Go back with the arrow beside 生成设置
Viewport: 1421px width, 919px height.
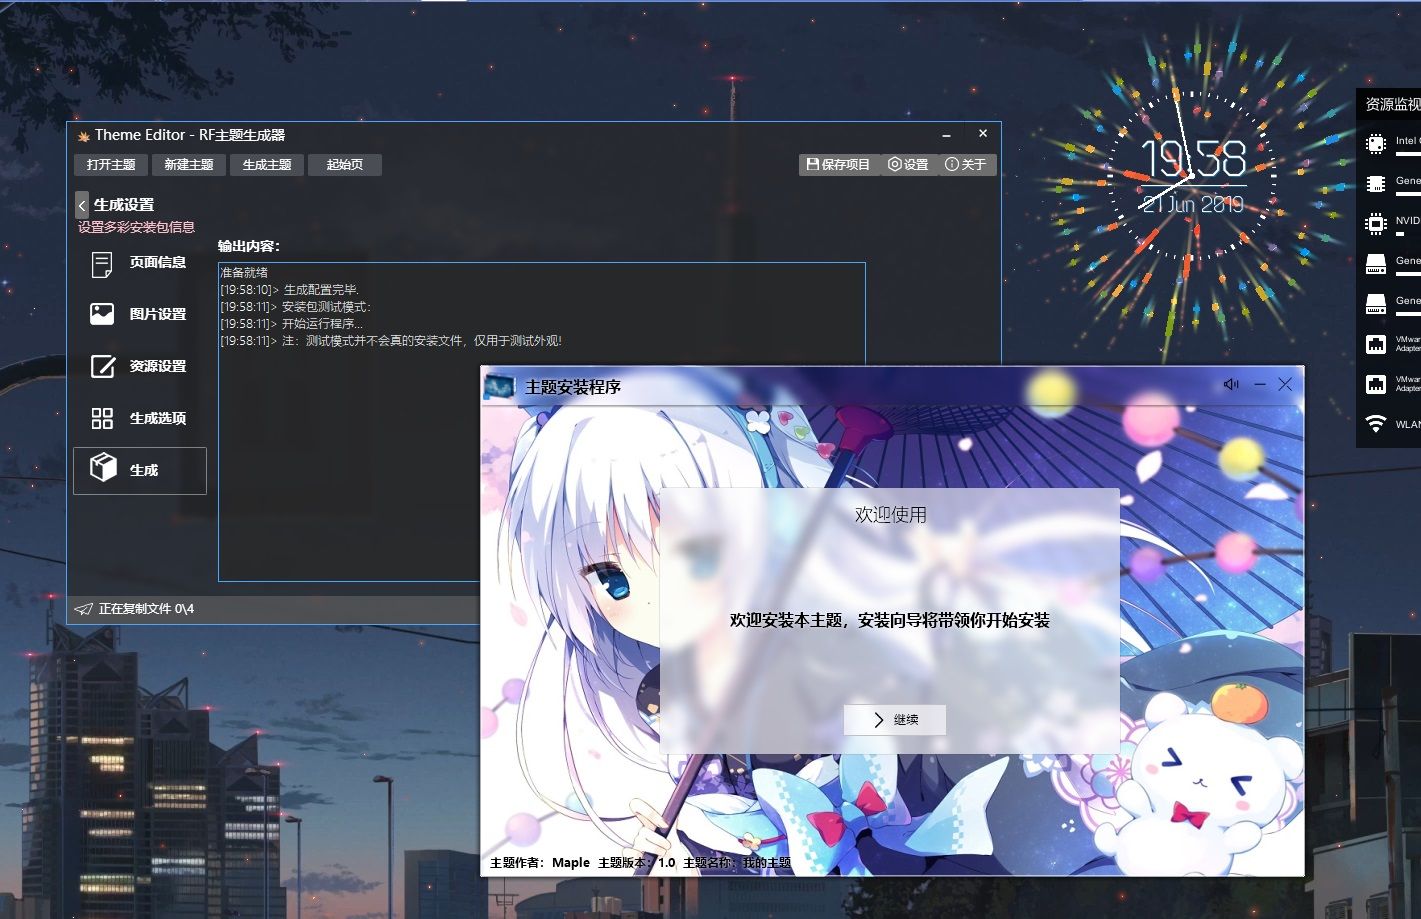pos(82,205)
